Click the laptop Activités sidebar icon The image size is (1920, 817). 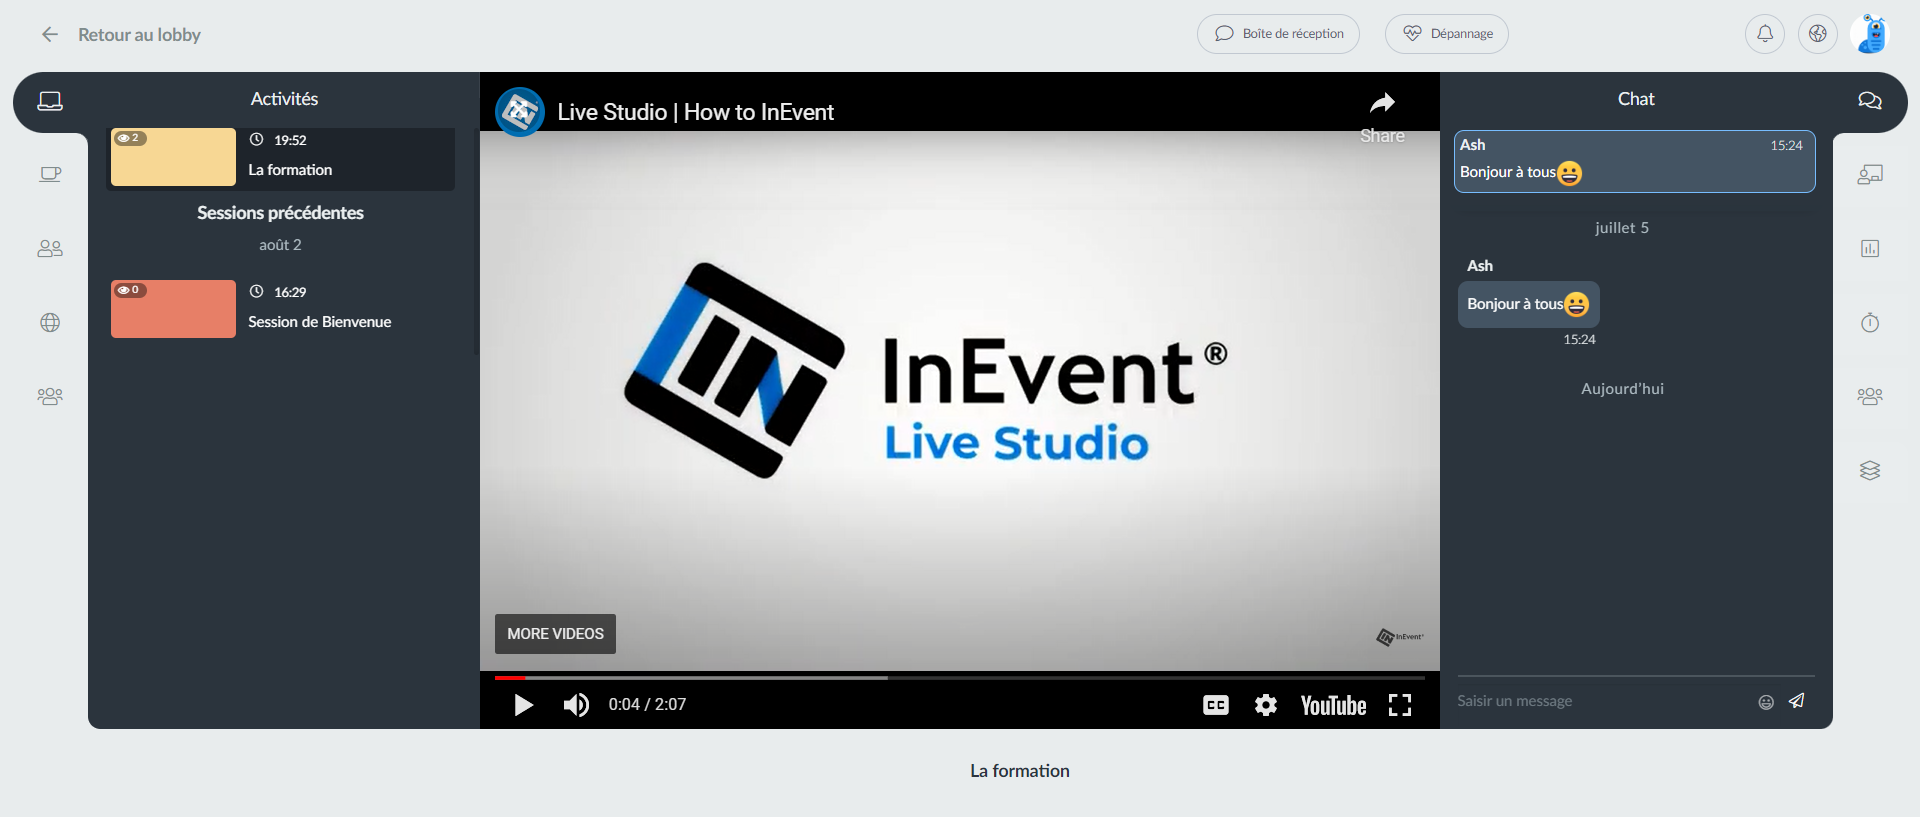[x=50, y=101]
